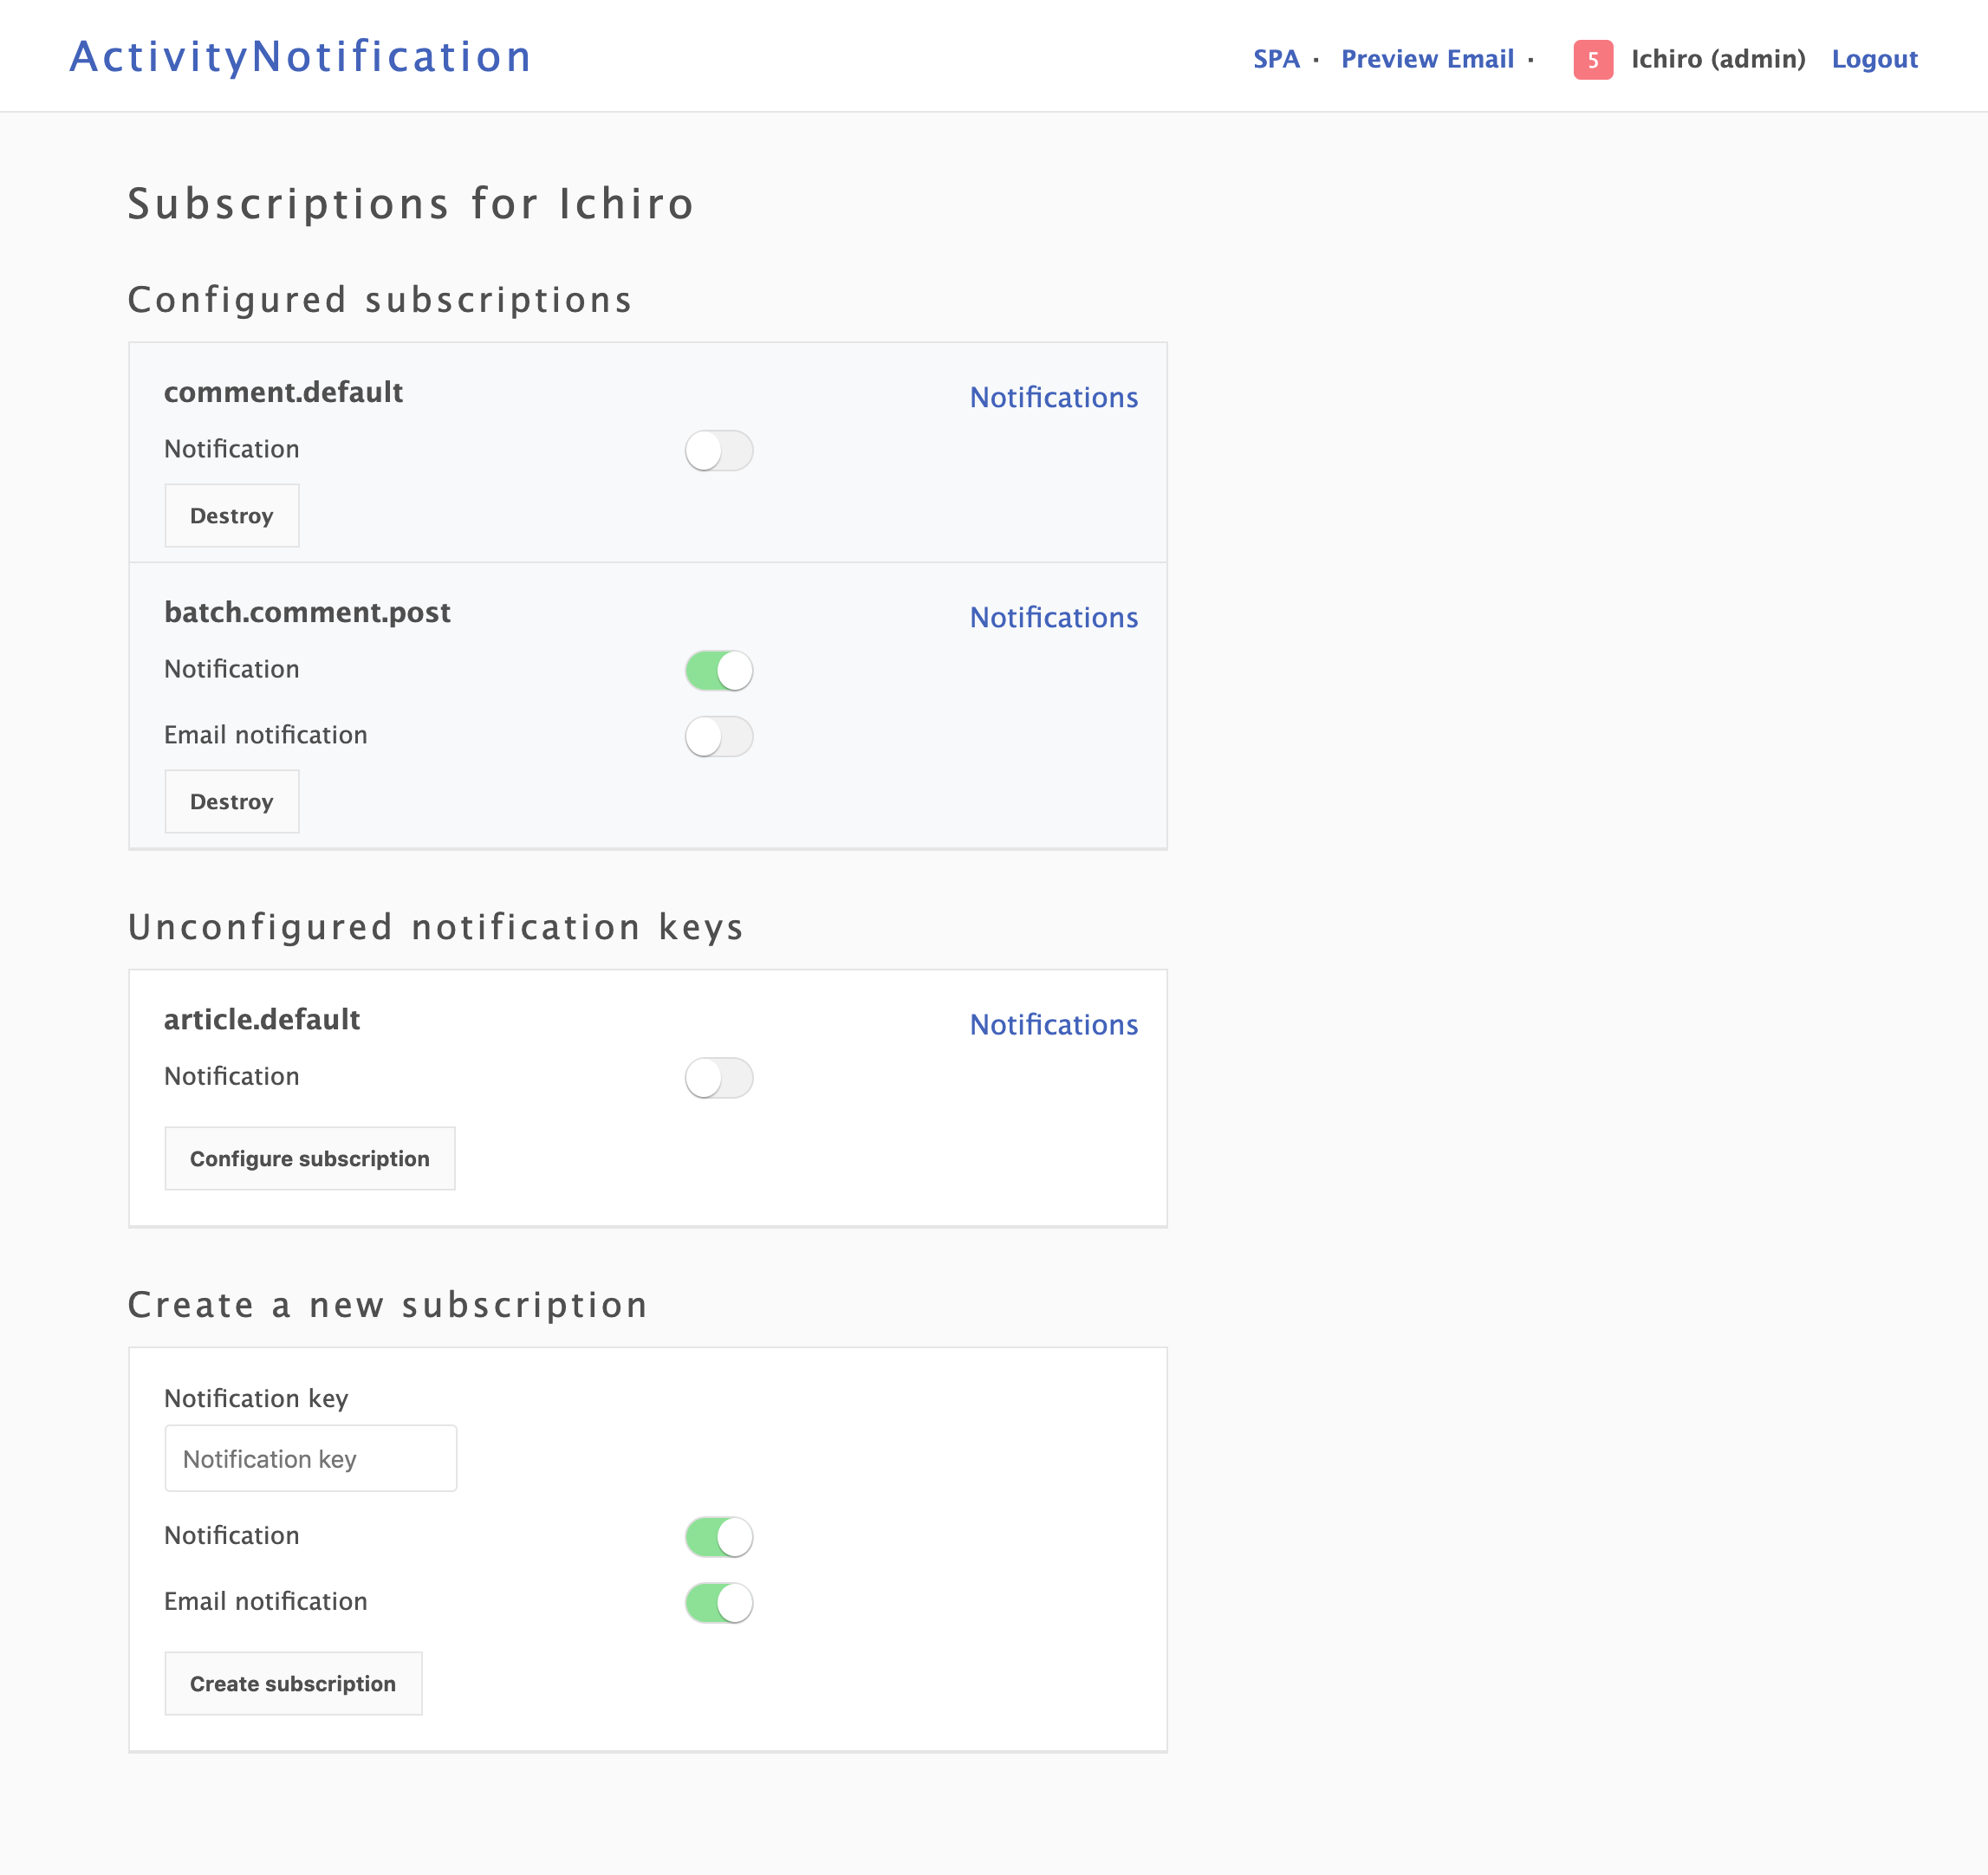
Task: Focus the Notification key text field
Action: click(x=310, y=1459)
